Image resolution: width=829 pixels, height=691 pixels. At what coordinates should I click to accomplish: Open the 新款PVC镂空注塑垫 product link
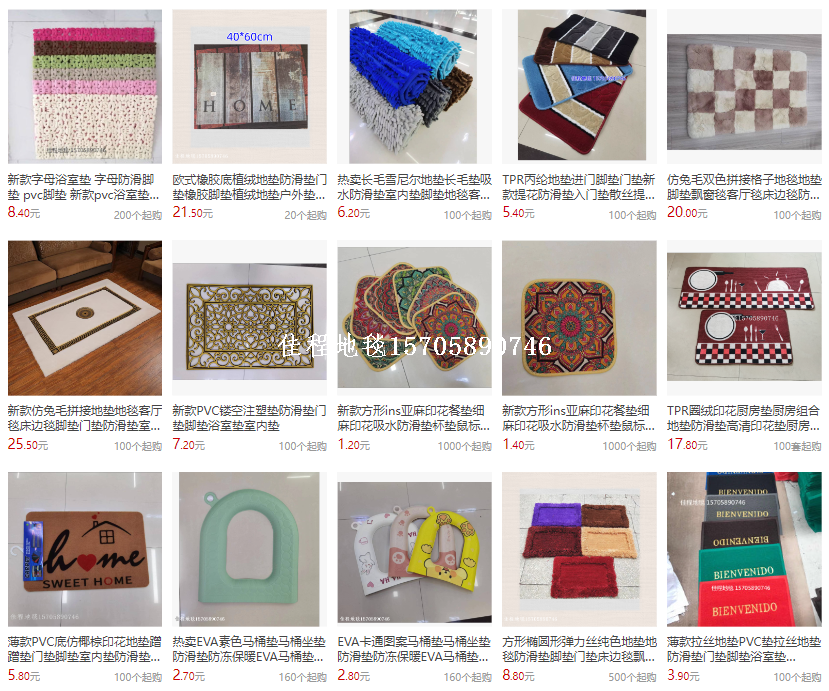(x=249, y=418)
